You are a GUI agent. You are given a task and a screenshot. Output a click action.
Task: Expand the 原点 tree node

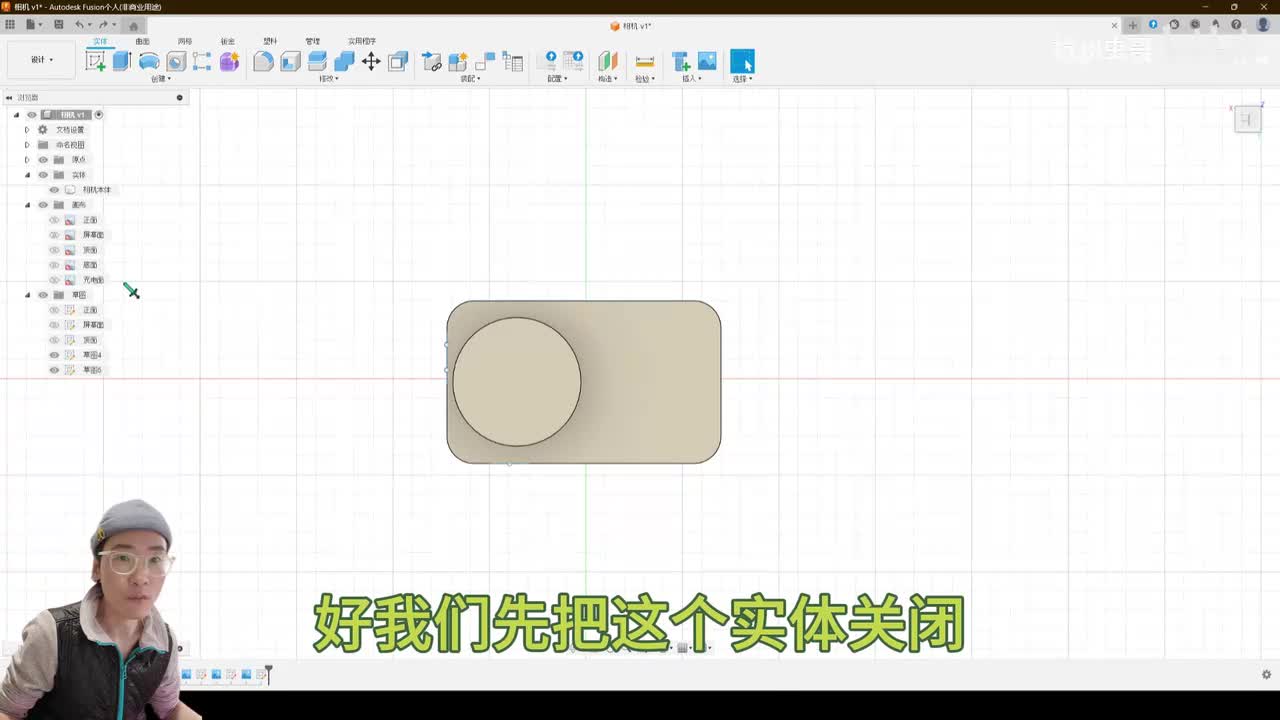pos(27,160)
